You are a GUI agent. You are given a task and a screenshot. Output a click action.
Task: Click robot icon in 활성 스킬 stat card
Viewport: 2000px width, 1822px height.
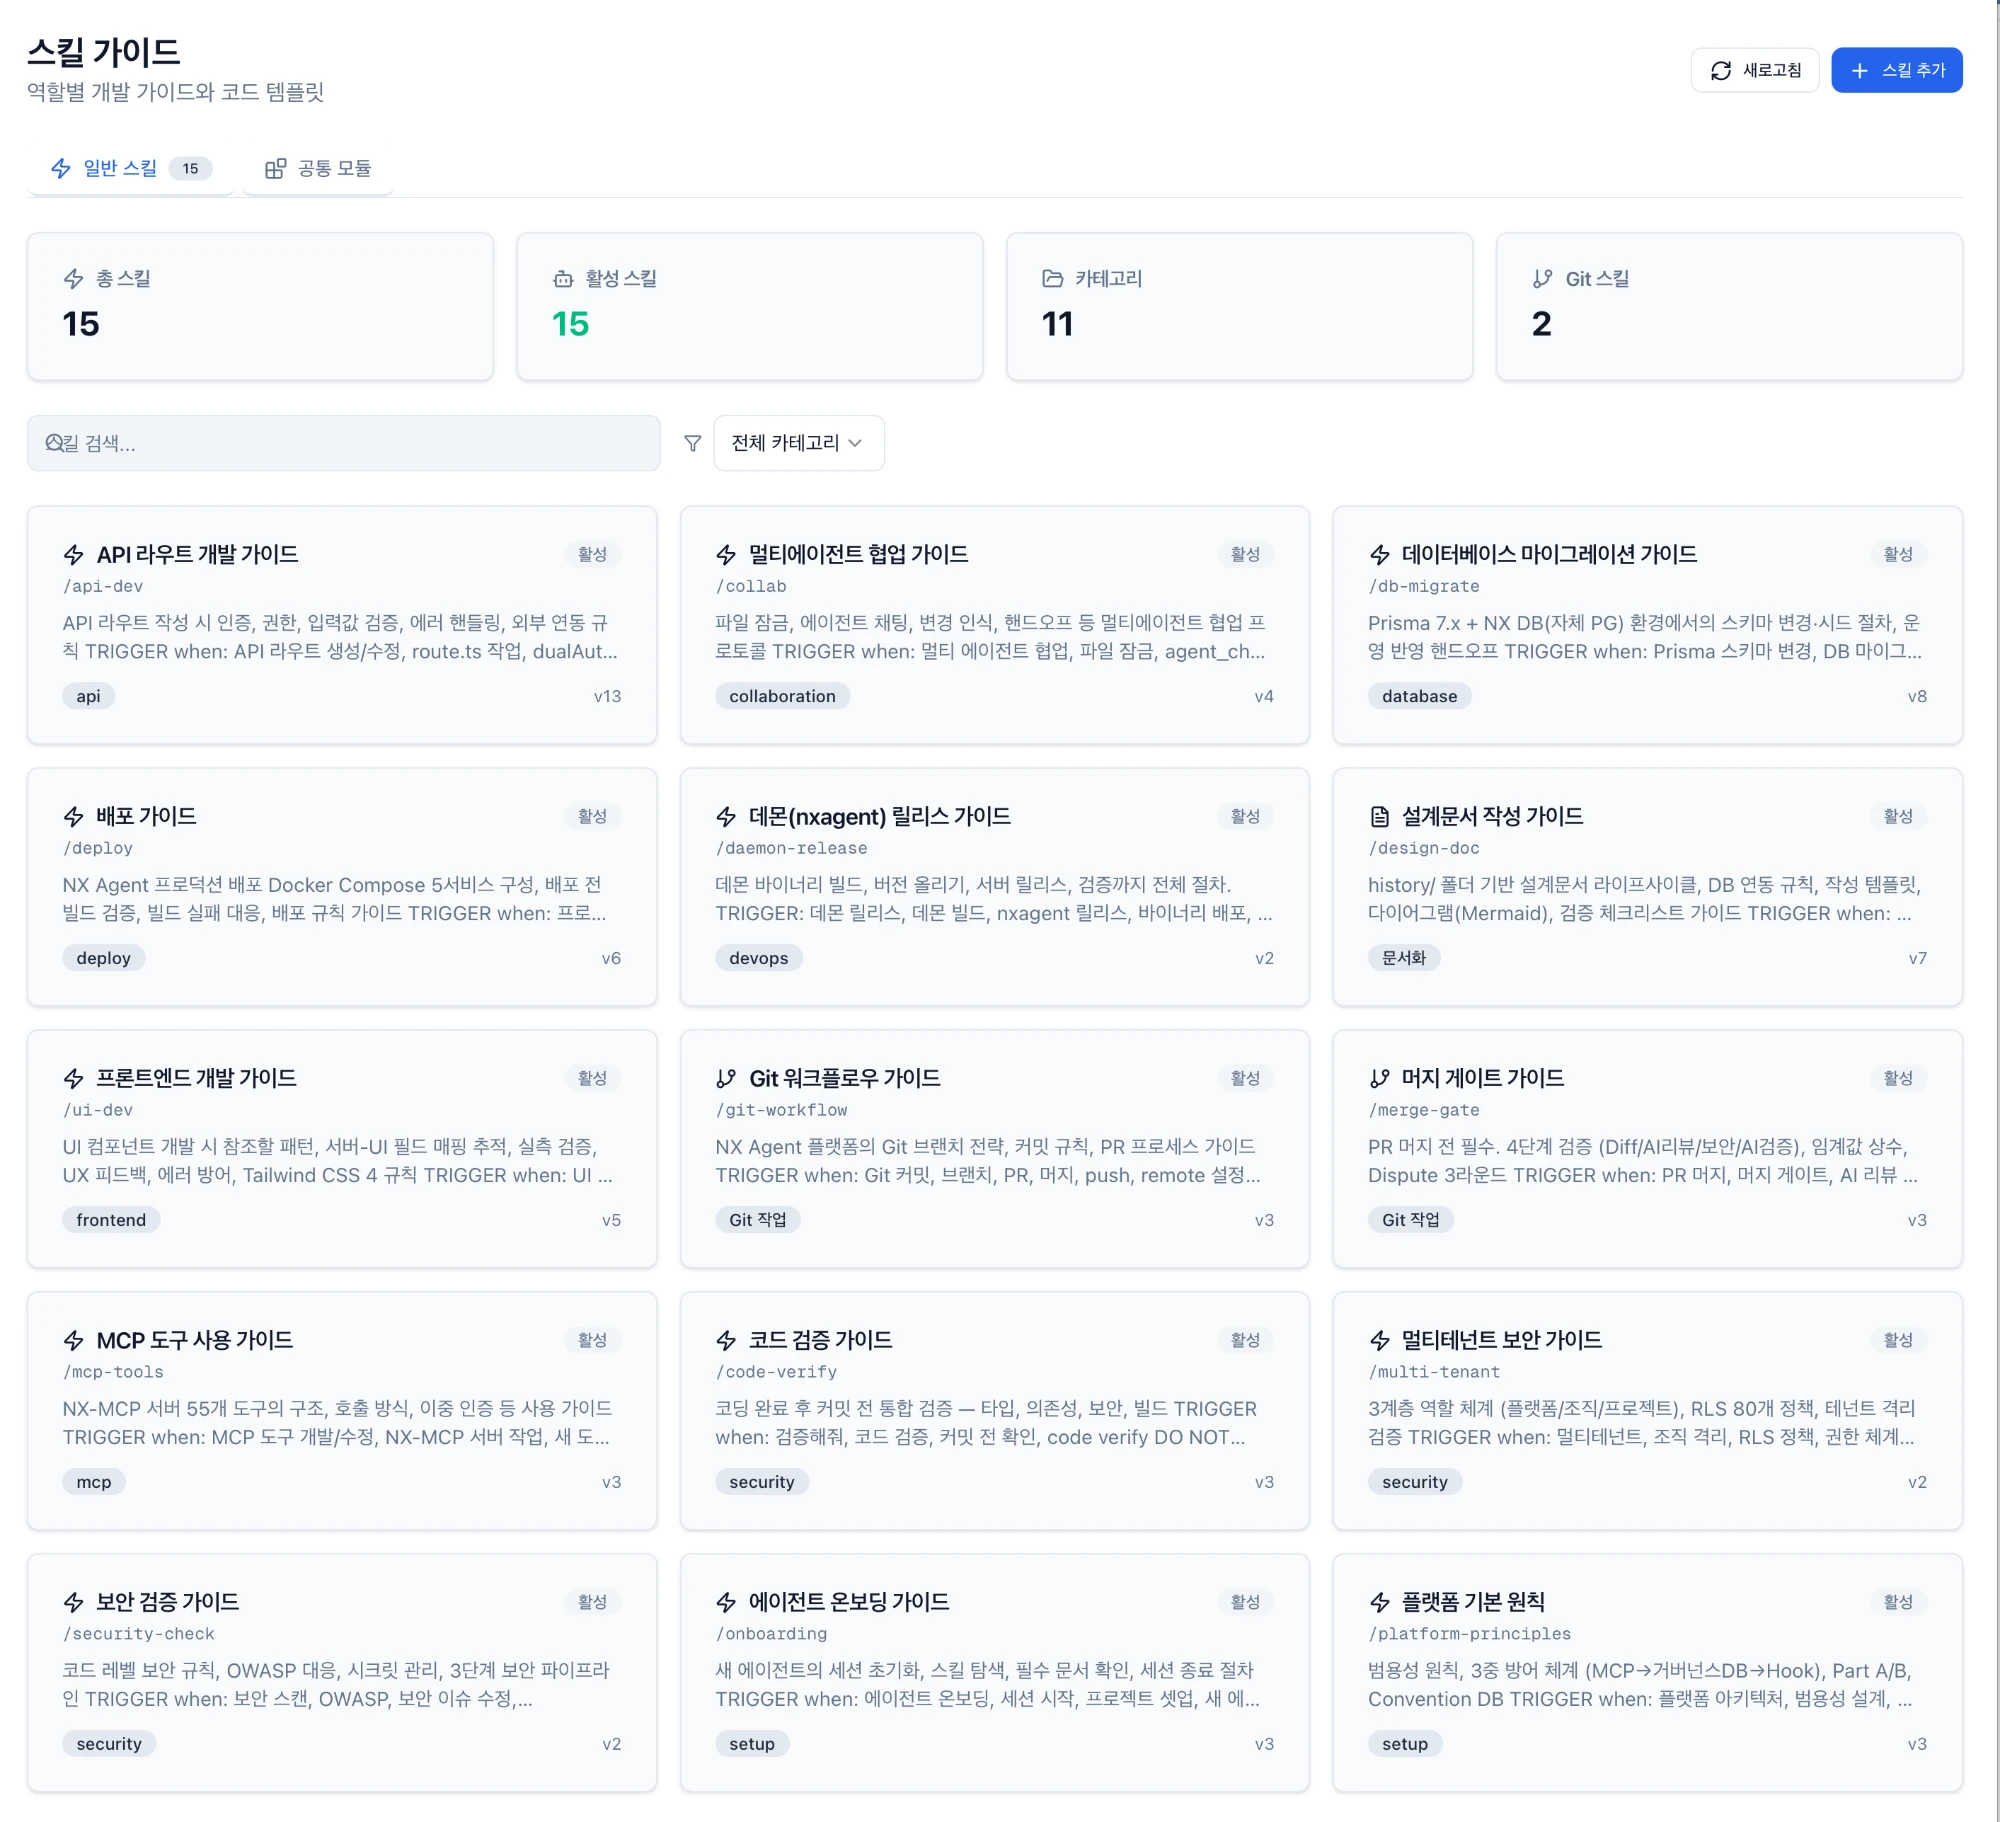pyautogui.click(x=563, y=279)
